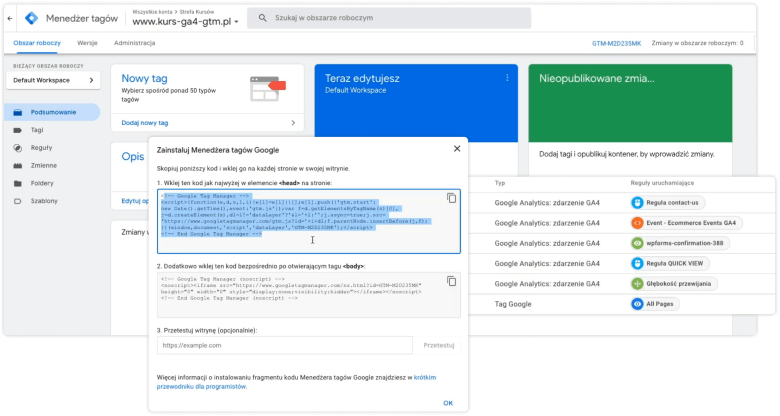Focus the https://example.com URL field
Screen dimensions: 780x416
click(285, 345)
